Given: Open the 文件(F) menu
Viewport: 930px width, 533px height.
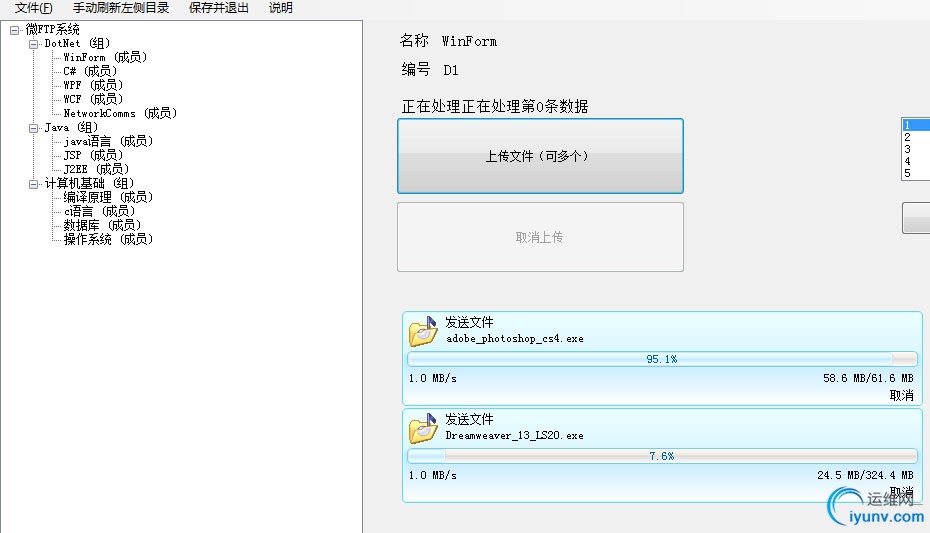Looking at the screenshot, I should (x=33, y=8).
